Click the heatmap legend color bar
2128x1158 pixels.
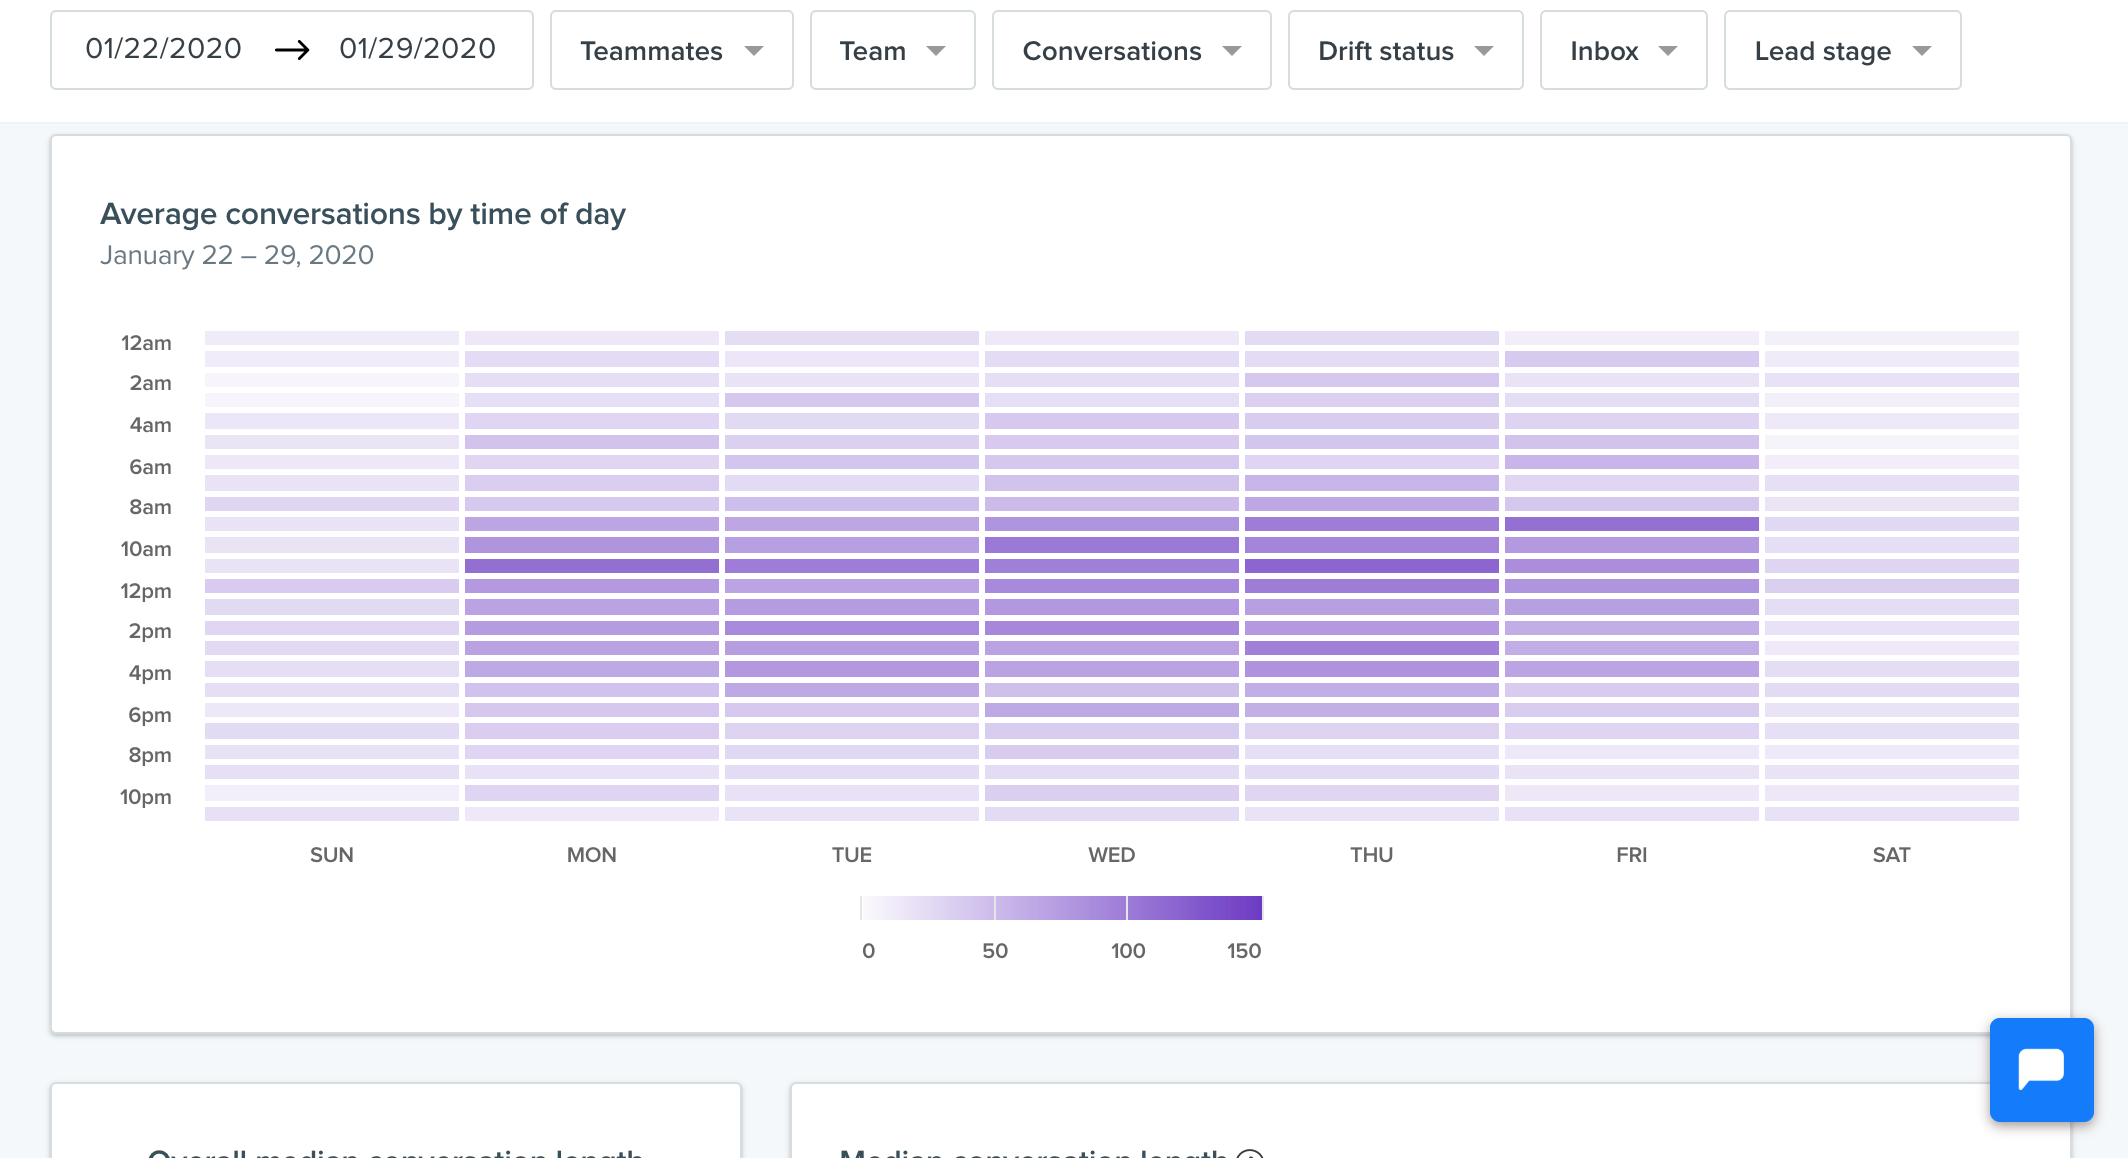(1061, 908)
